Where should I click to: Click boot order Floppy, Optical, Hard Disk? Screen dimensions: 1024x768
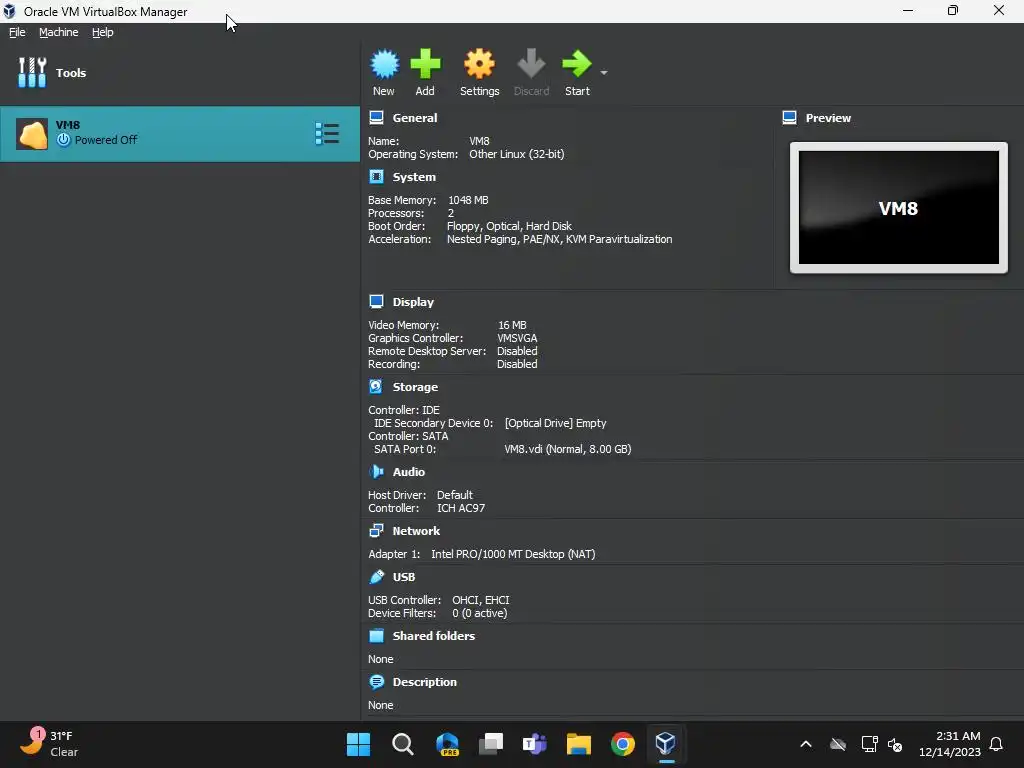coord(509,226)
